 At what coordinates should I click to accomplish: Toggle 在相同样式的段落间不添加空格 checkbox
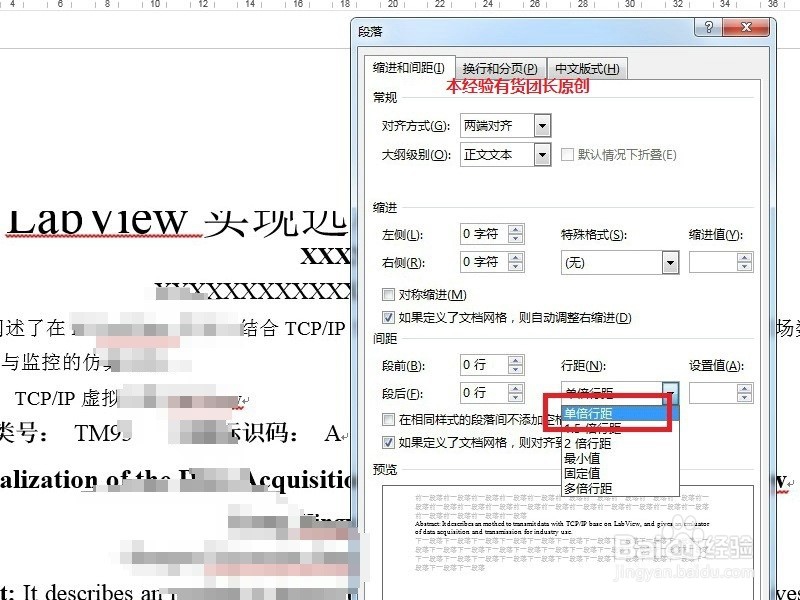(388, 419)
